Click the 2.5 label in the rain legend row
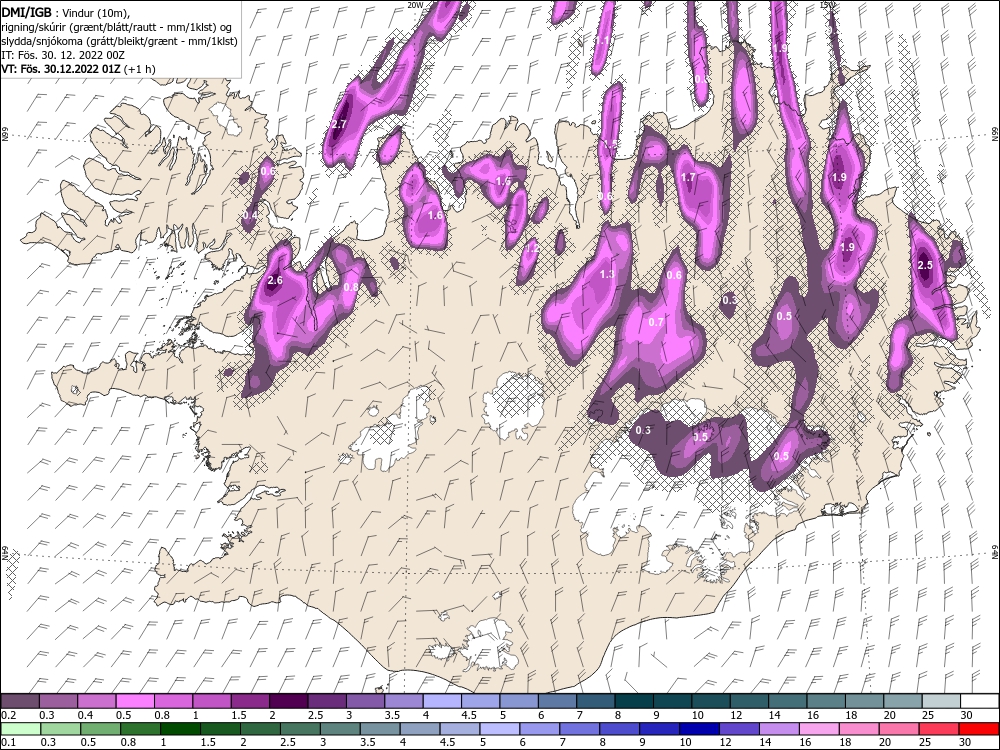The width and height of the screenshot is (1000, 750). (287, 742)
